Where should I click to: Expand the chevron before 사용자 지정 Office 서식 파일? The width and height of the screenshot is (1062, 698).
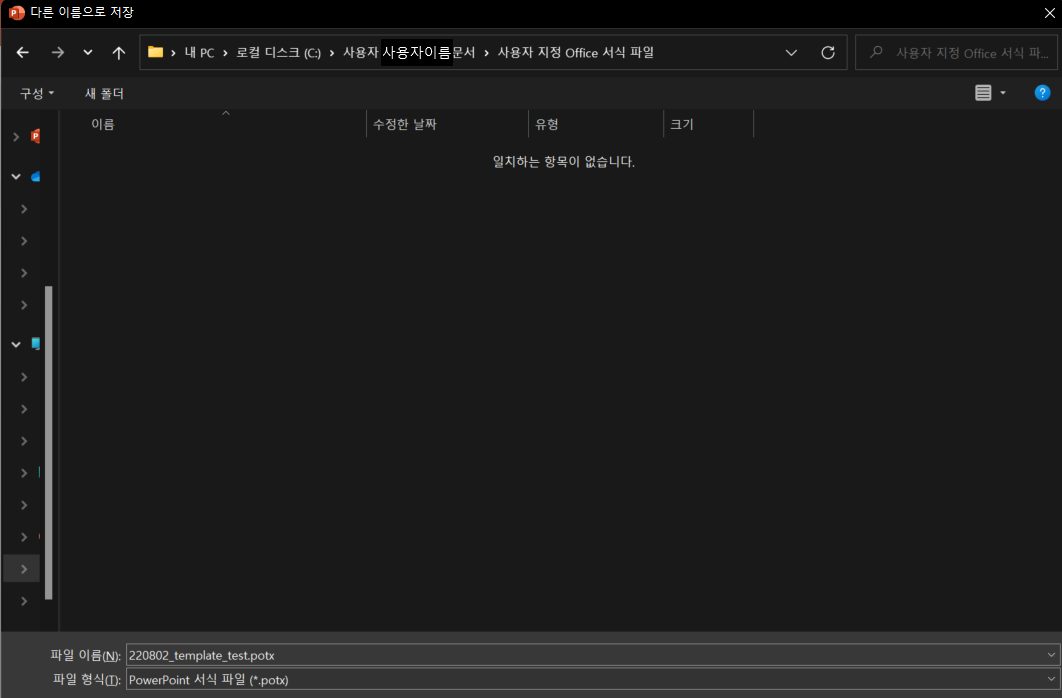point(486,53)
